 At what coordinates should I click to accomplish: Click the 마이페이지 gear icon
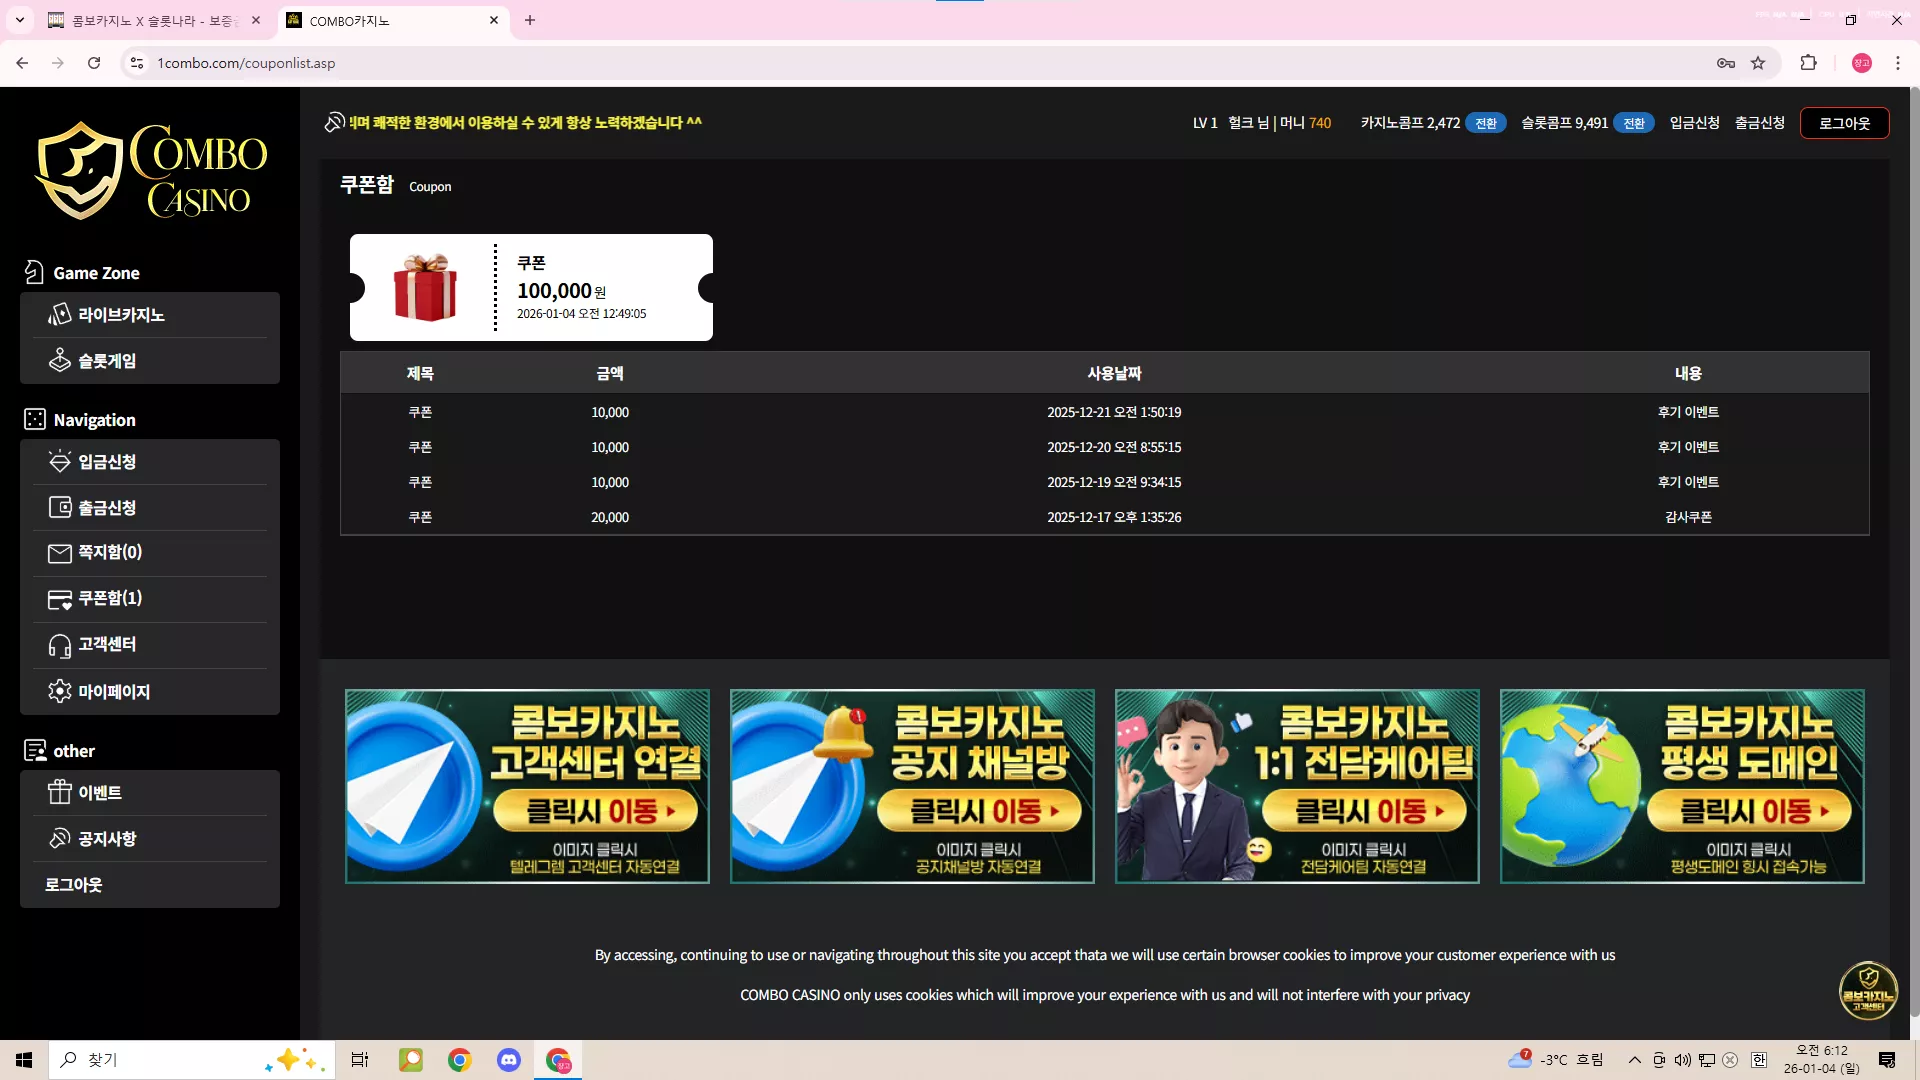point(59,691)
